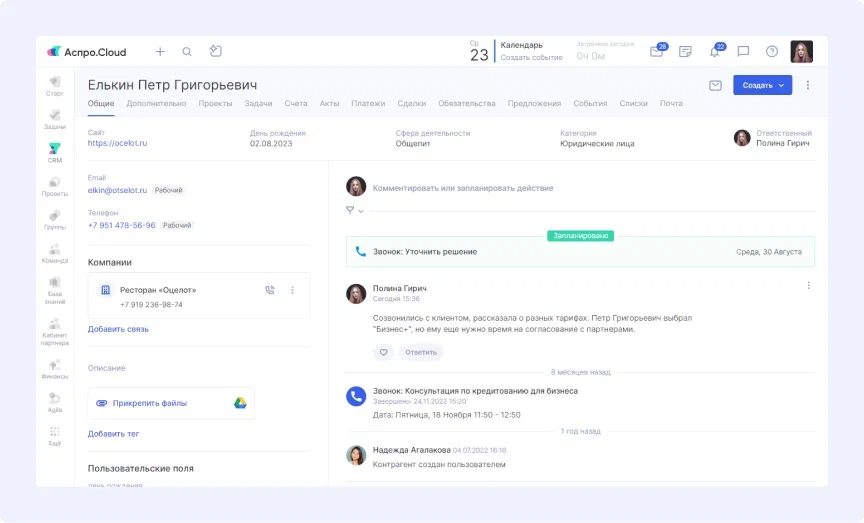
Task: Open Ресторан «Оцелот» company
Action: point(158,290)
